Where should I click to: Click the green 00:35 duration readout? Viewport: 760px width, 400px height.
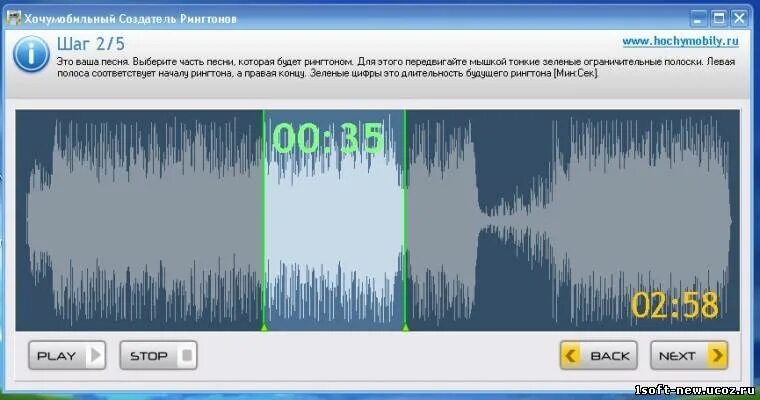point(328,139)
